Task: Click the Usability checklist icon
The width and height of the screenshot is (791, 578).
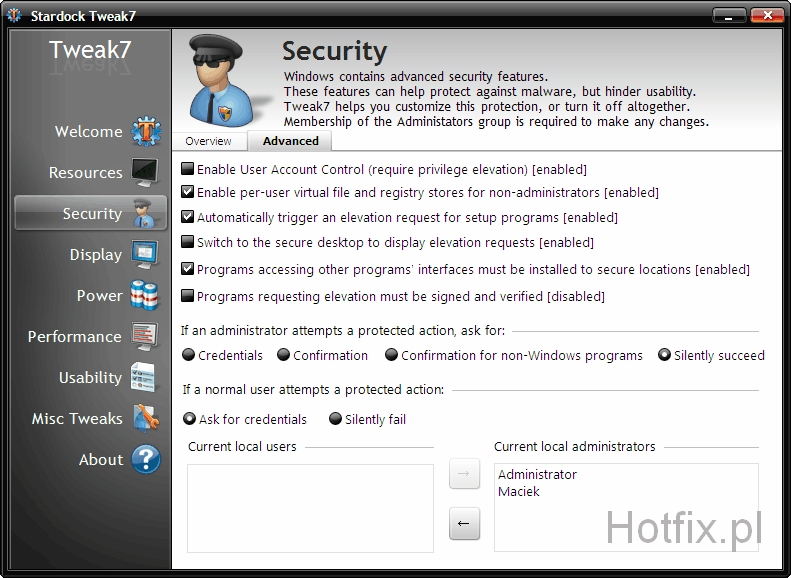Action: [x=144, y=377]
